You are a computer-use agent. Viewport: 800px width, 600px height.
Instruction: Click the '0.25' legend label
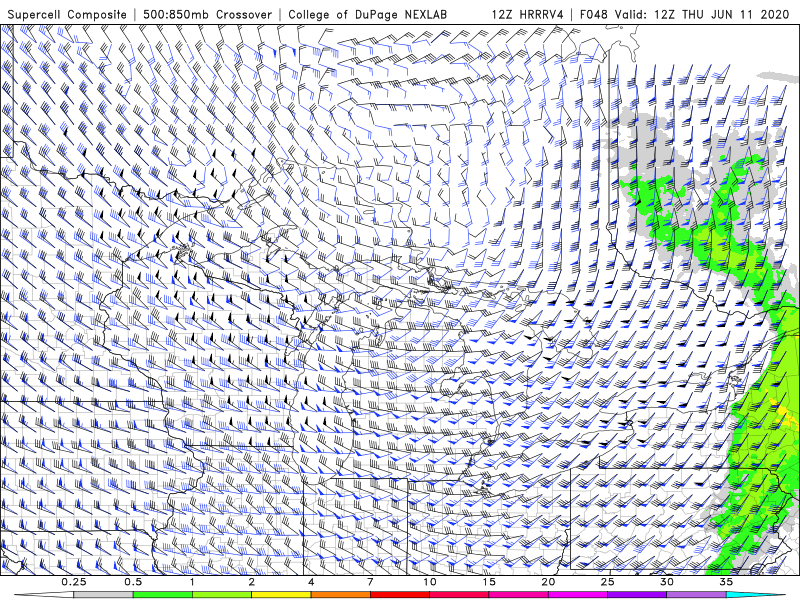point(74,582)
